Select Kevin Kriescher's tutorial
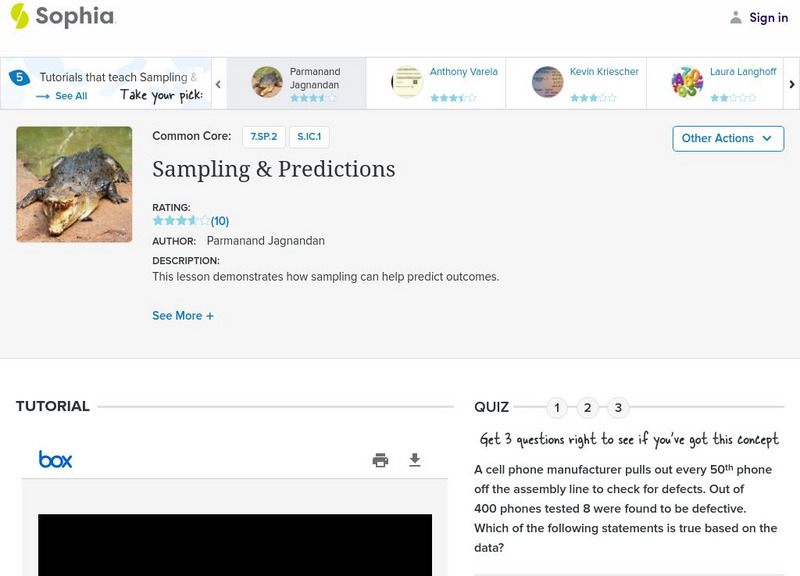Image resolution: width=800 pixels, height=576 pixels. (x=575, y=83)
